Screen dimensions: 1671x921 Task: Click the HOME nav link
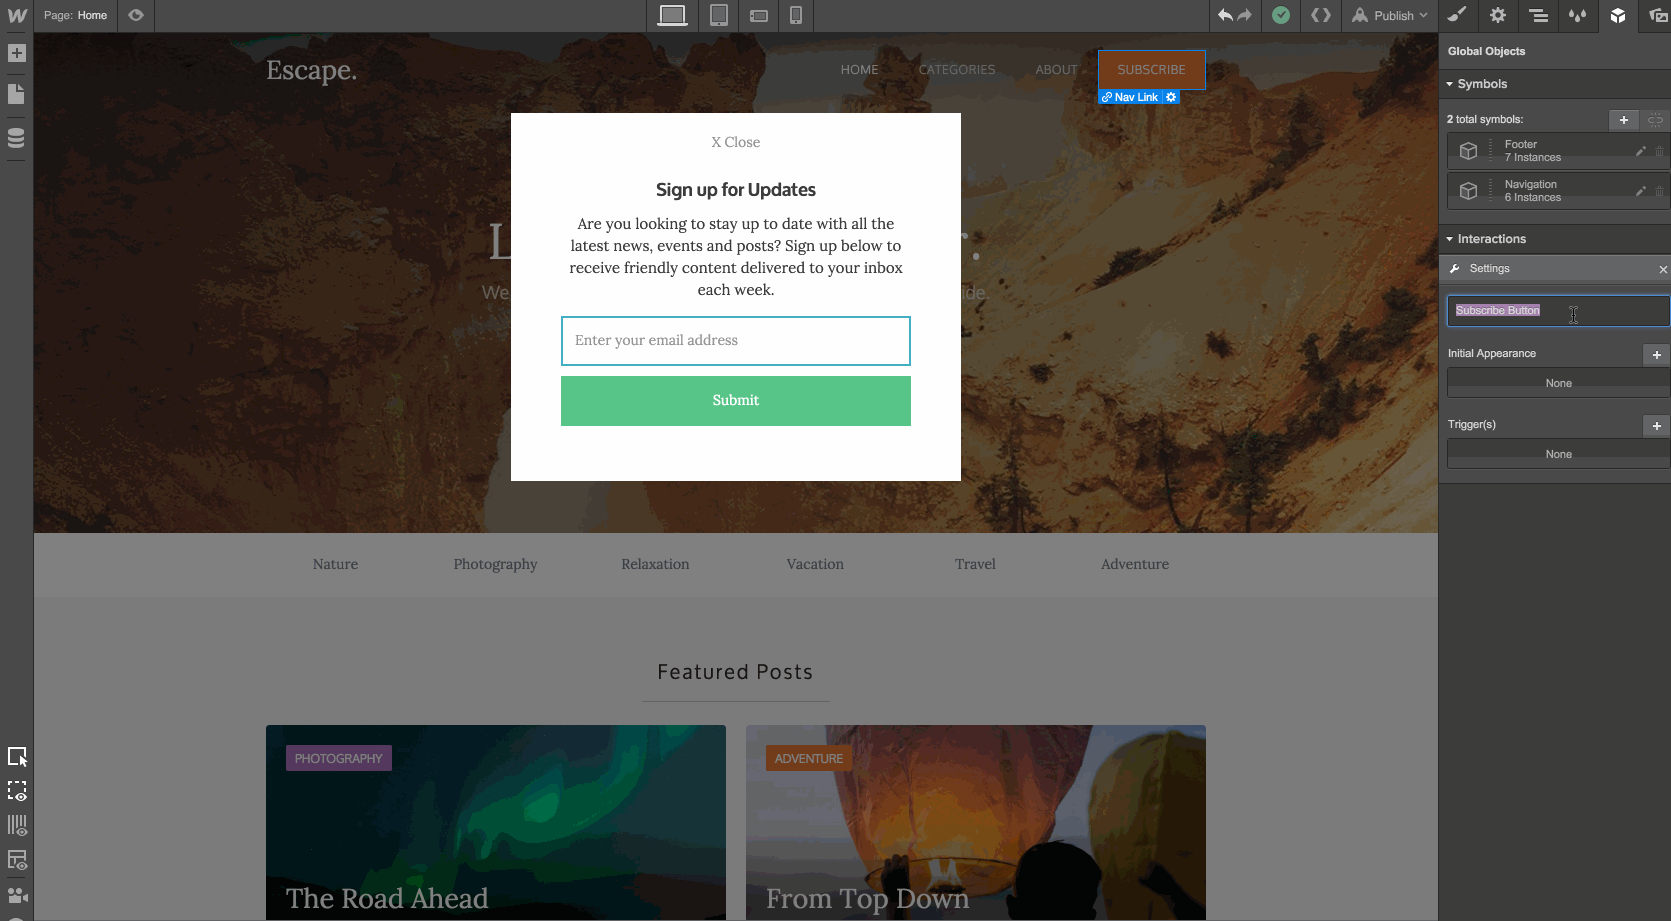860,70
